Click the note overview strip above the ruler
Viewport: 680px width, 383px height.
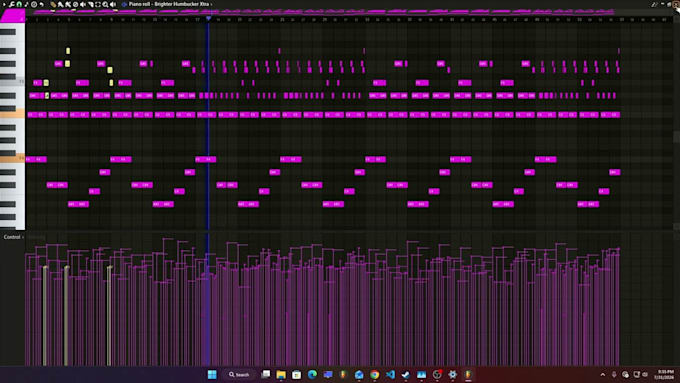click(x=349, y=12)
